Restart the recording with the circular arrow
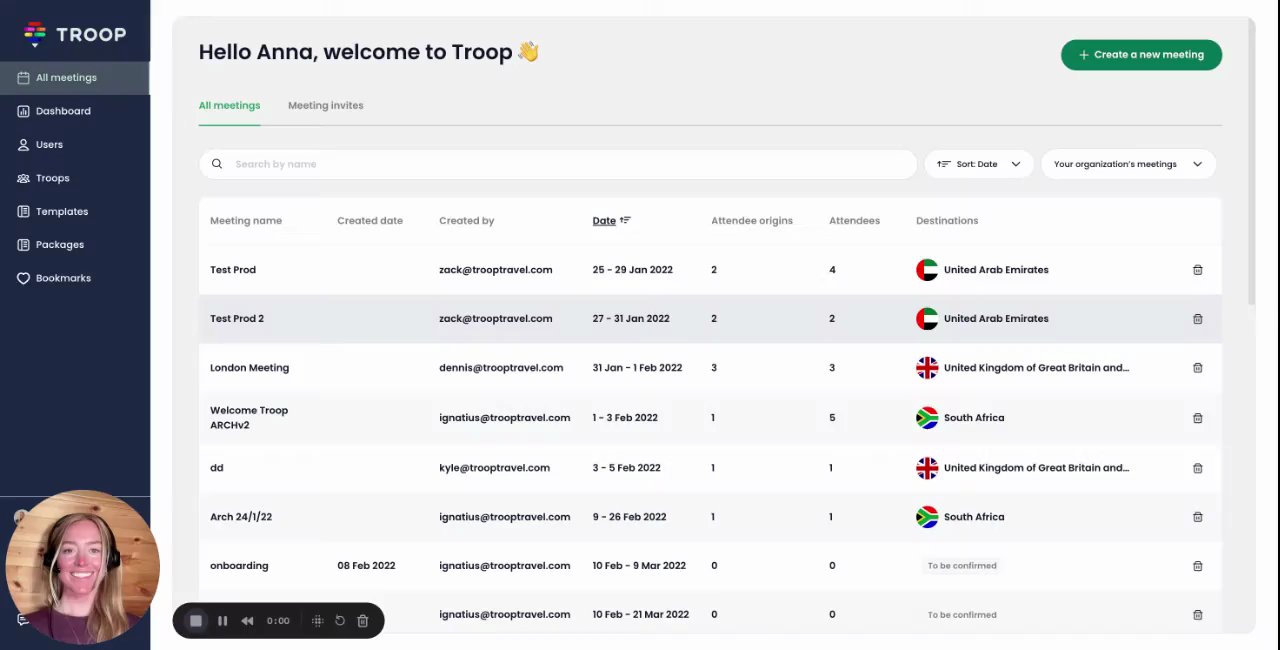The height and width of the screenshot is (650, 1280). tap(340, 621)
